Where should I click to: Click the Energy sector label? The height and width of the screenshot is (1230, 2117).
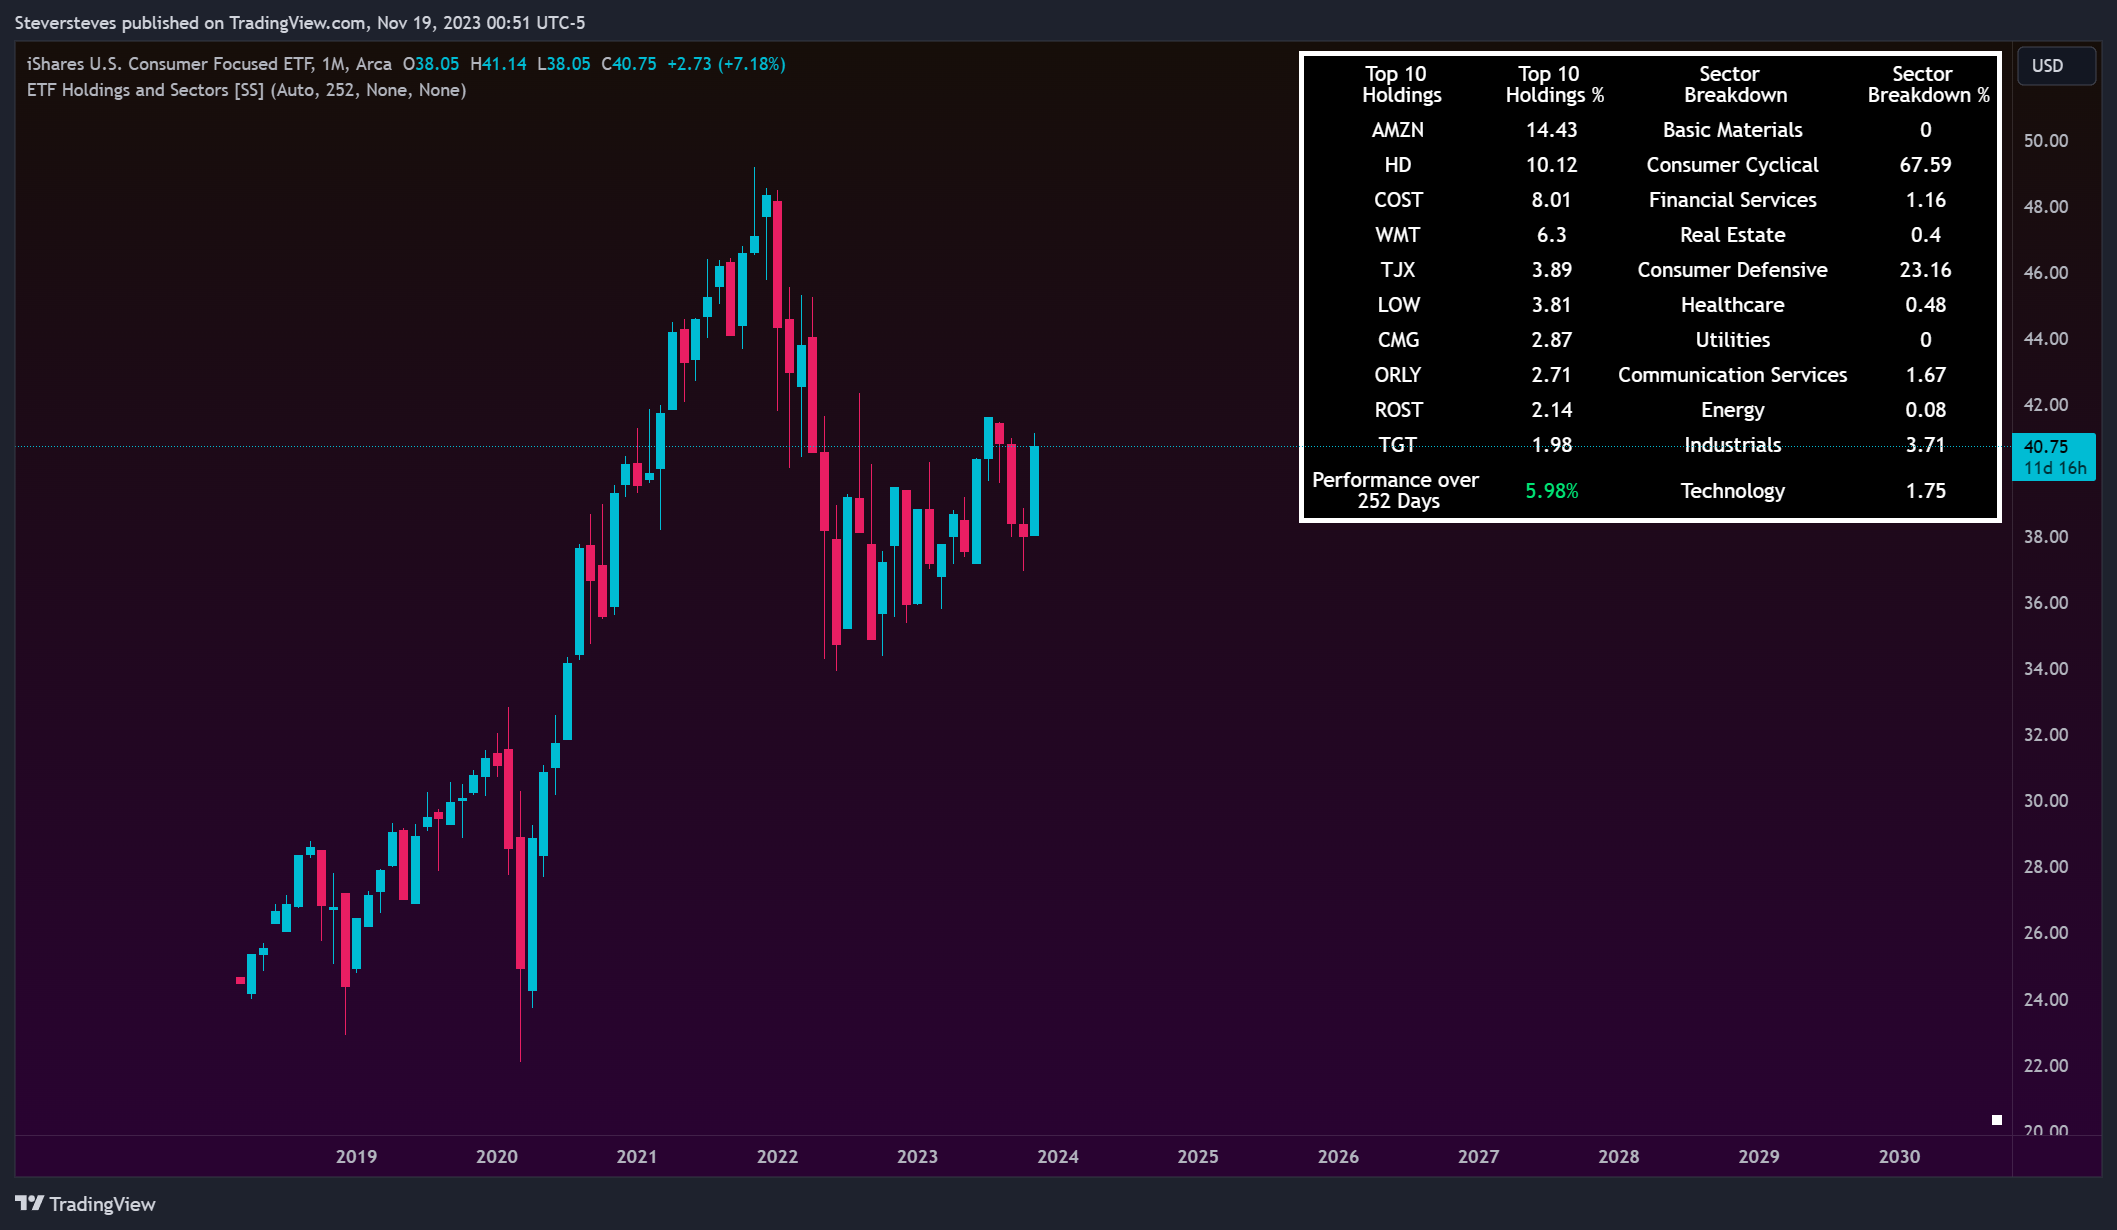click(x=1732, y=410)
